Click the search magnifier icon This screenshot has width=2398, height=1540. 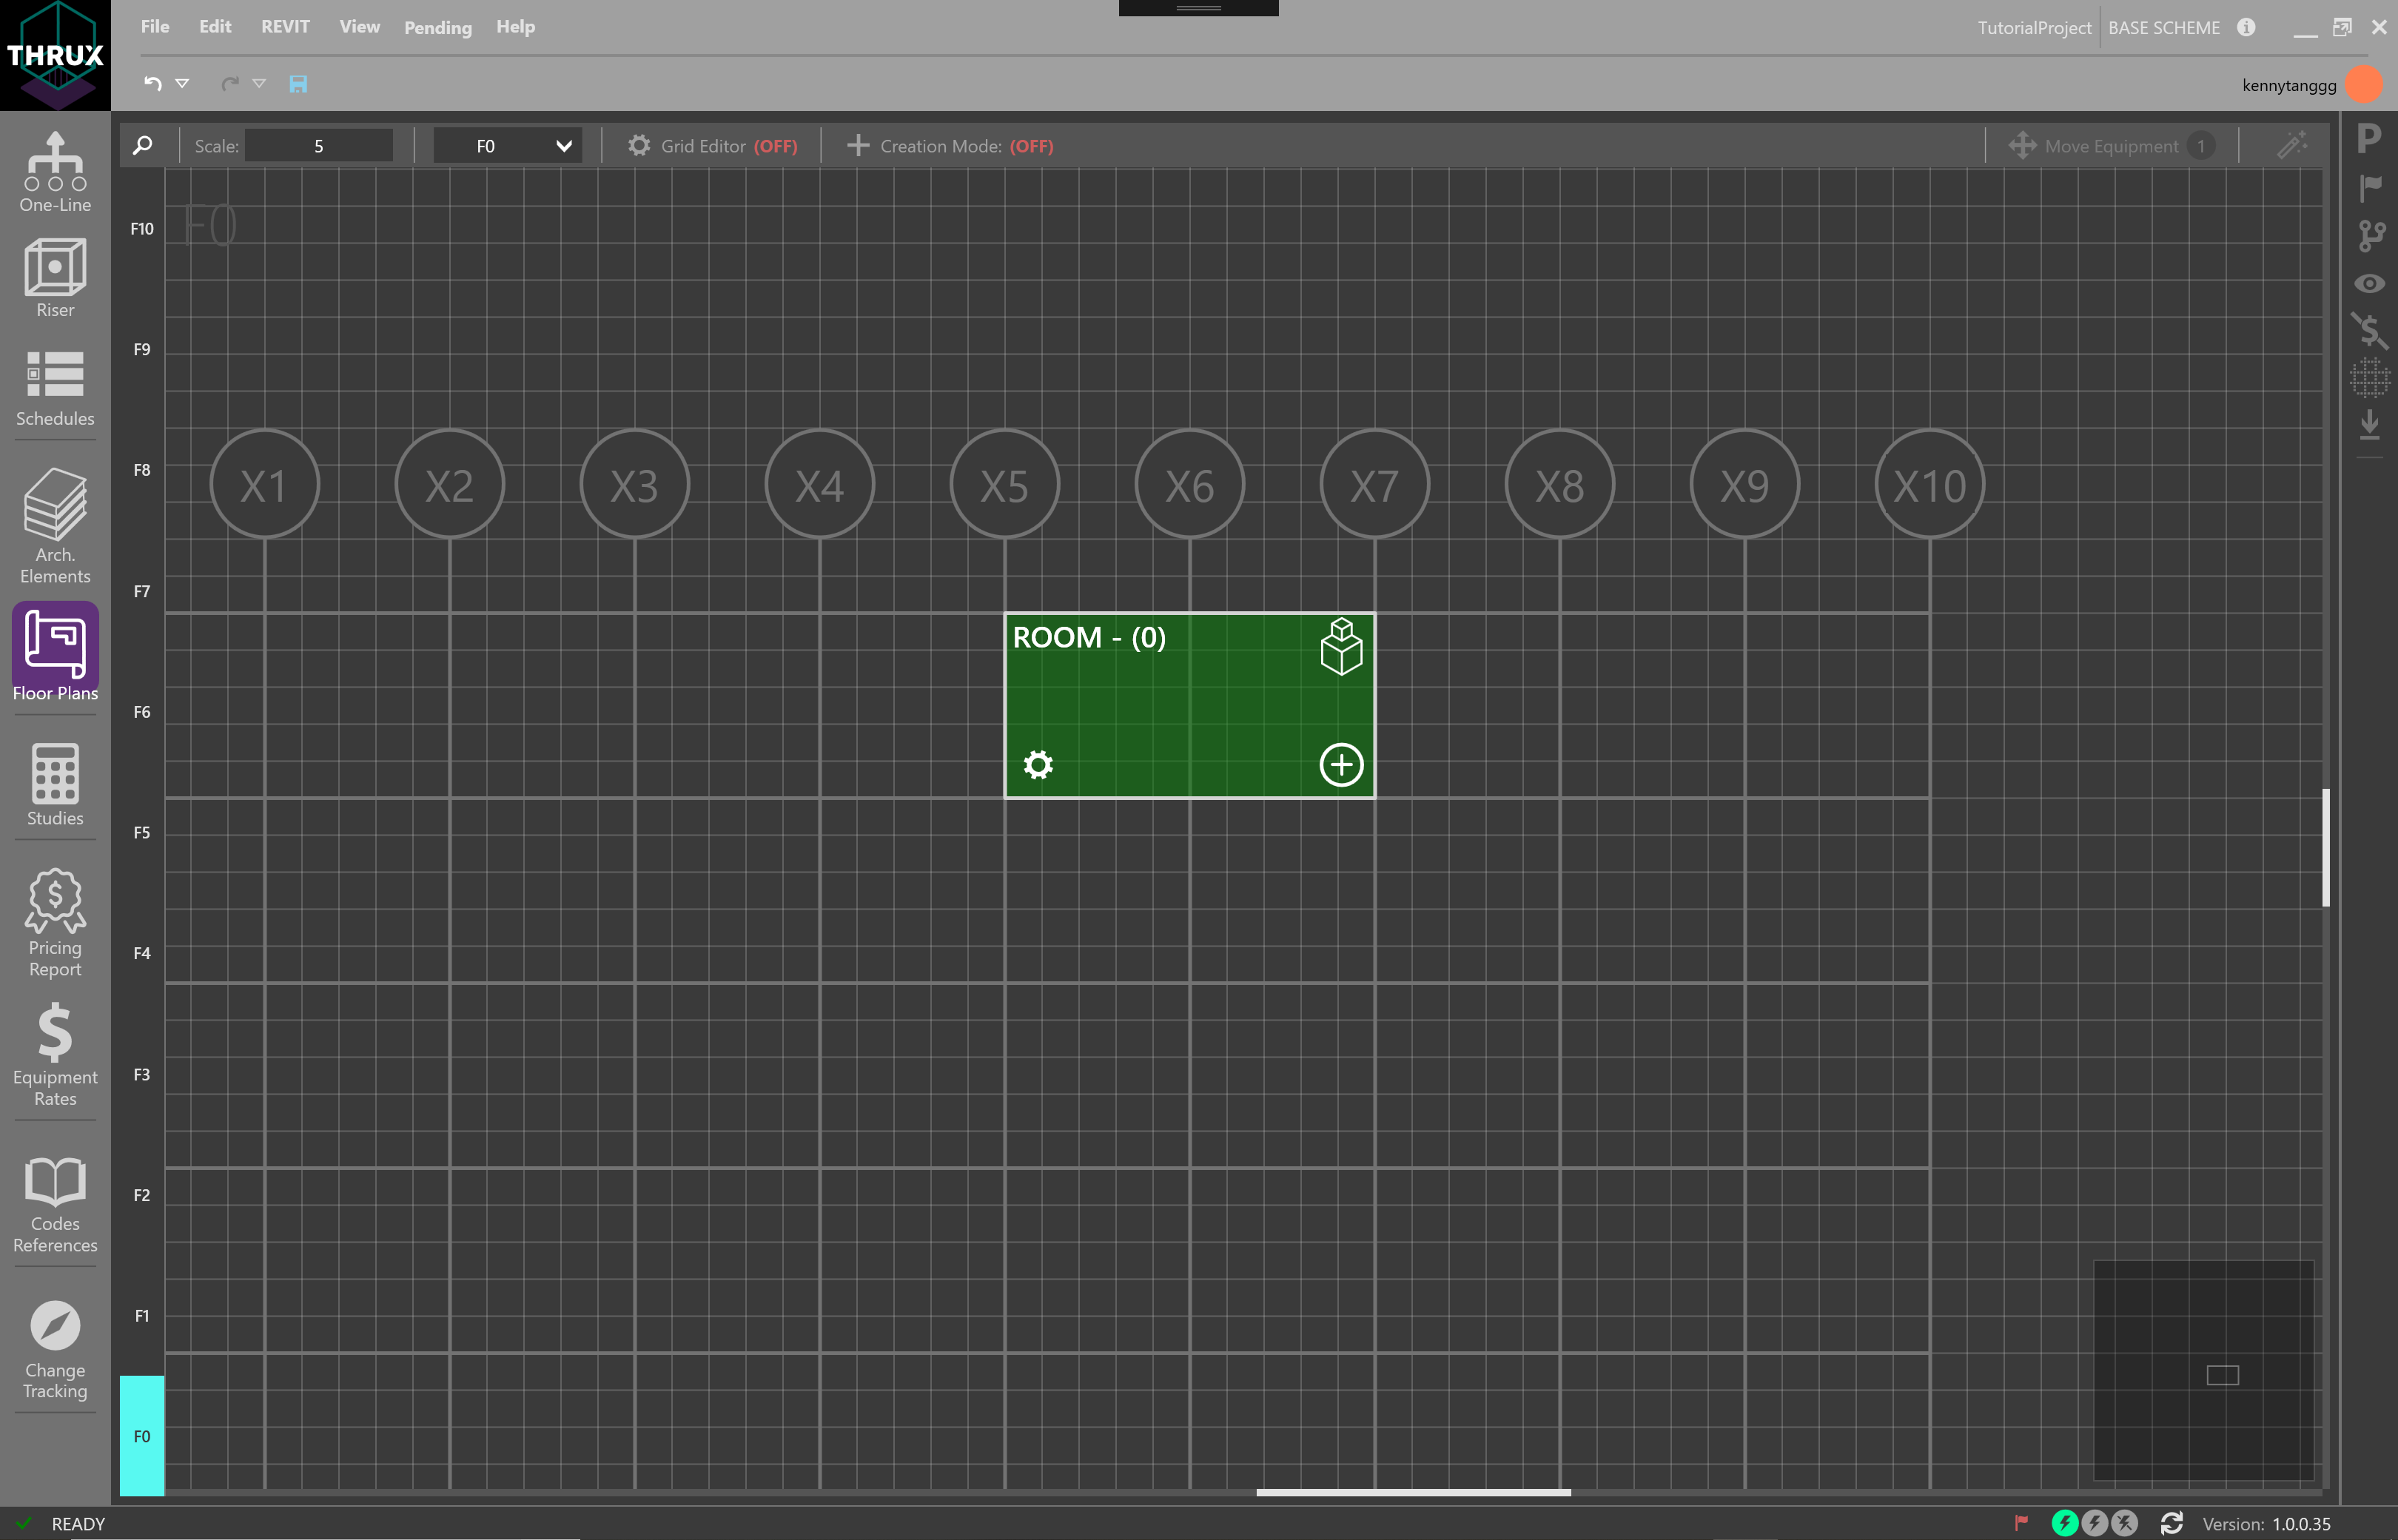[x=143, y=146]
